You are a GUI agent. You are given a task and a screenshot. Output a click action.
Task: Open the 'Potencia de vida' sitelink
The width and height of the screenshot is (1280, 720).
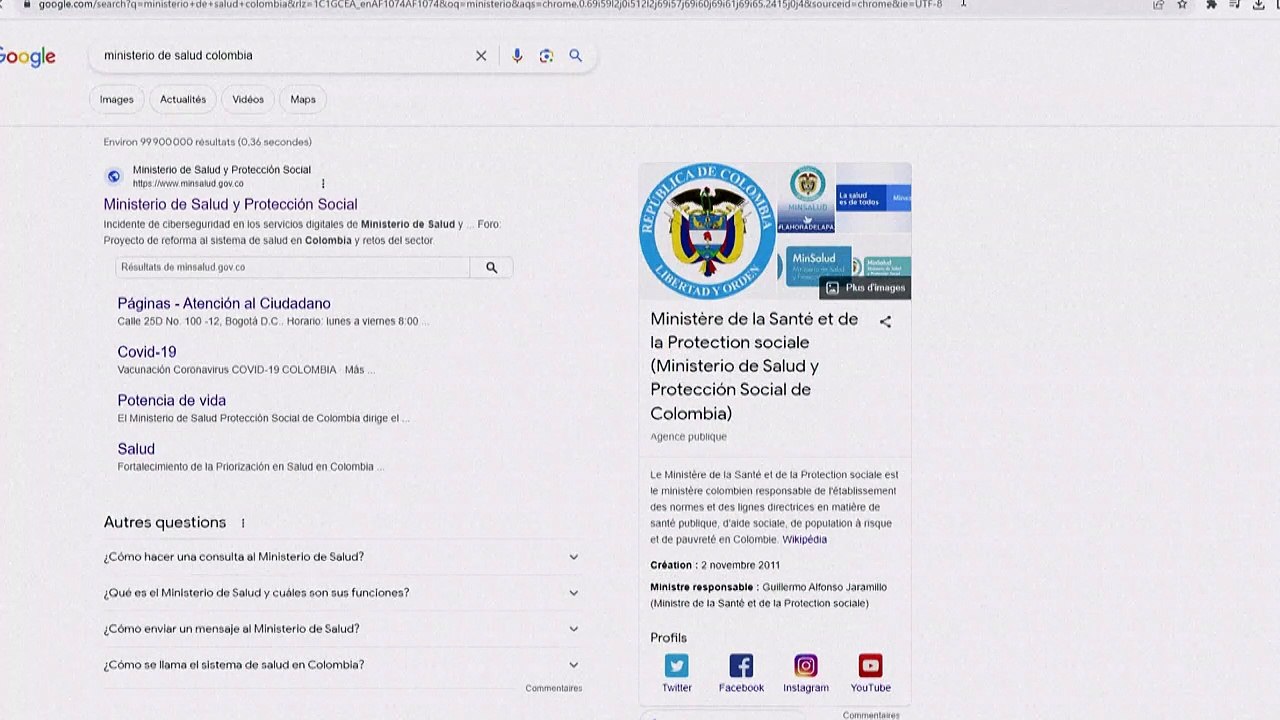tap(172, 400)
